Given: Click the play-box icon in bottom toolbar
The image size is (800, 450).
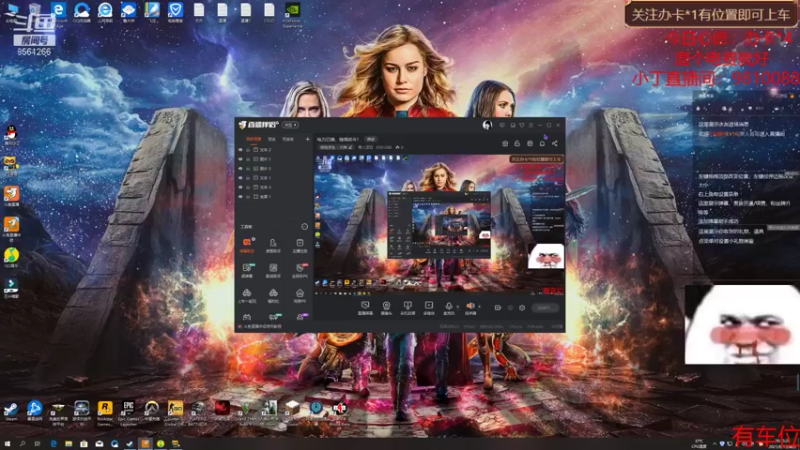Looking at the screenshot, I should [x=429, y=307].
